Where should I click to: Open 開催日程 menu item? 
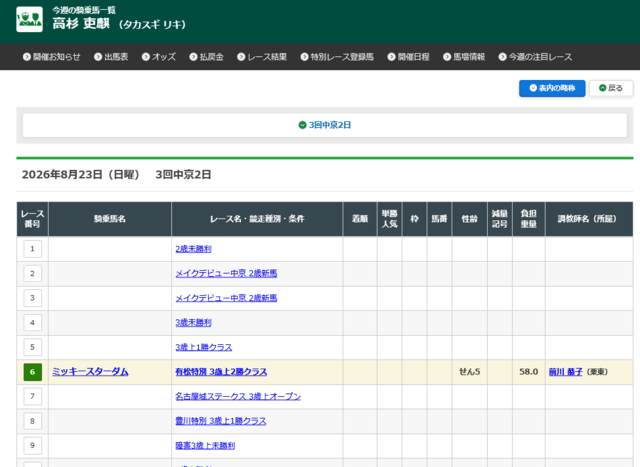click(x=409, y=57)
